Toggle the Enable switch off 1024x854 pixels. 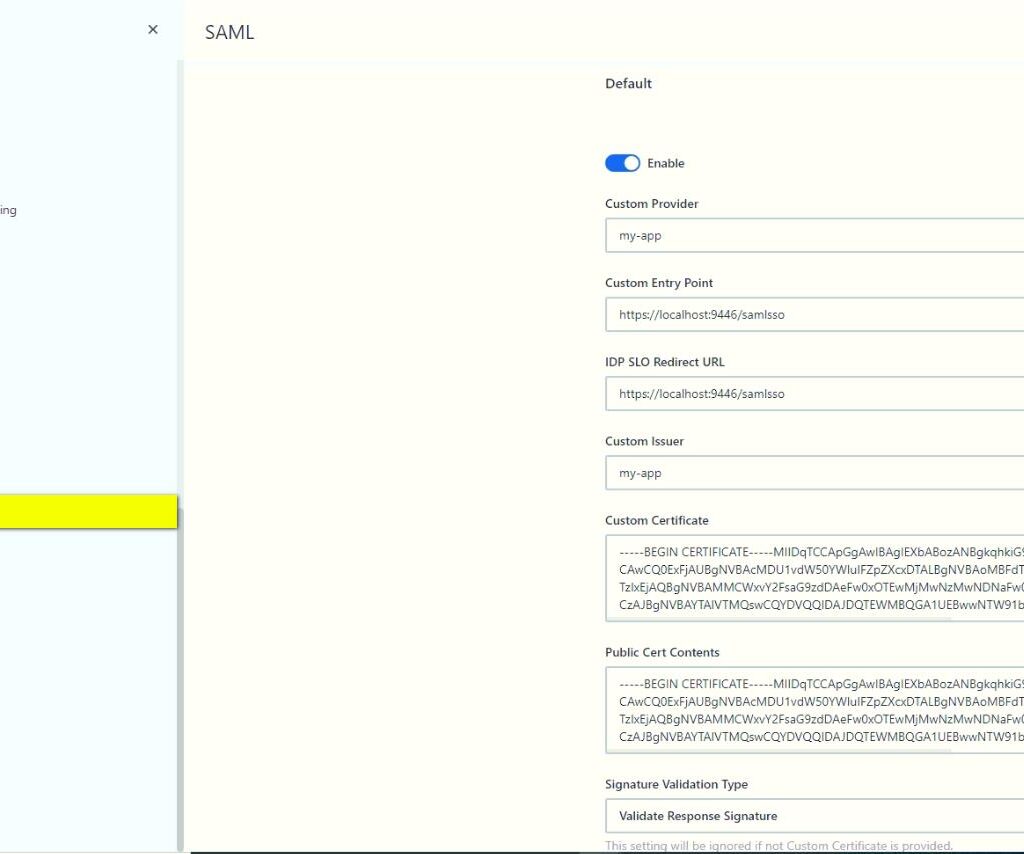[x=622, y=163]
